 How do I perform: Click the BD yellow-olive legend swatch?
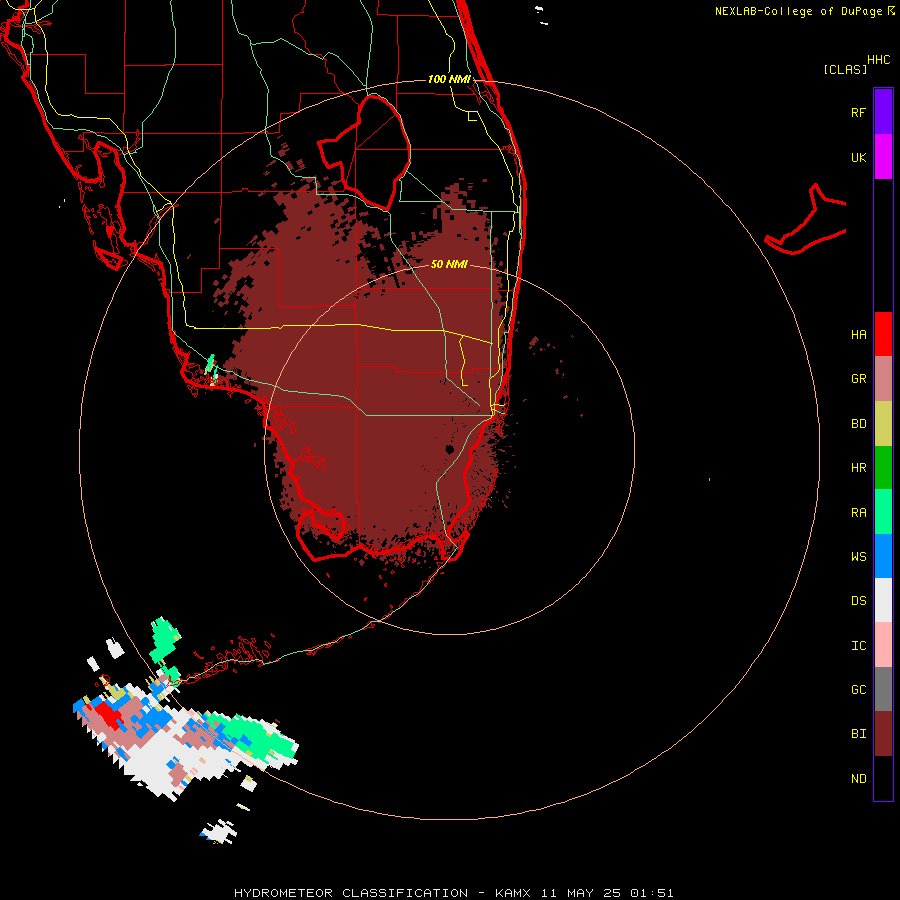click(x=883, y=424)
